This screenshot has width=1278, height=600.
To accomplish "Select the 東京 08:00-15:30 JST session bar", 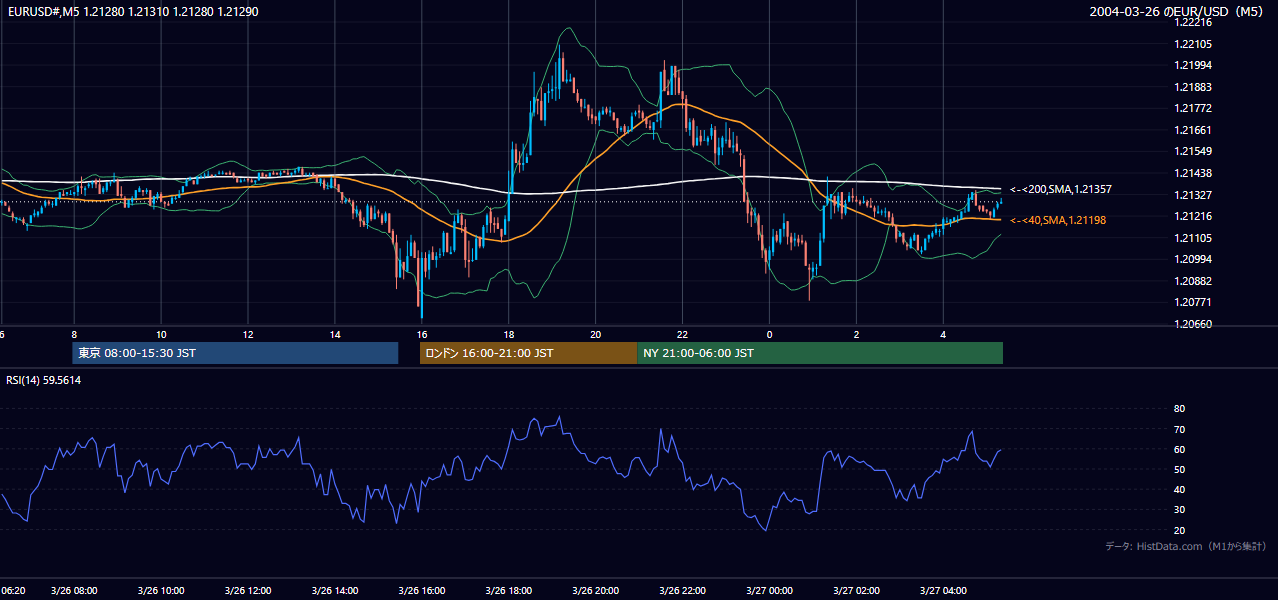I will point(235,353).
